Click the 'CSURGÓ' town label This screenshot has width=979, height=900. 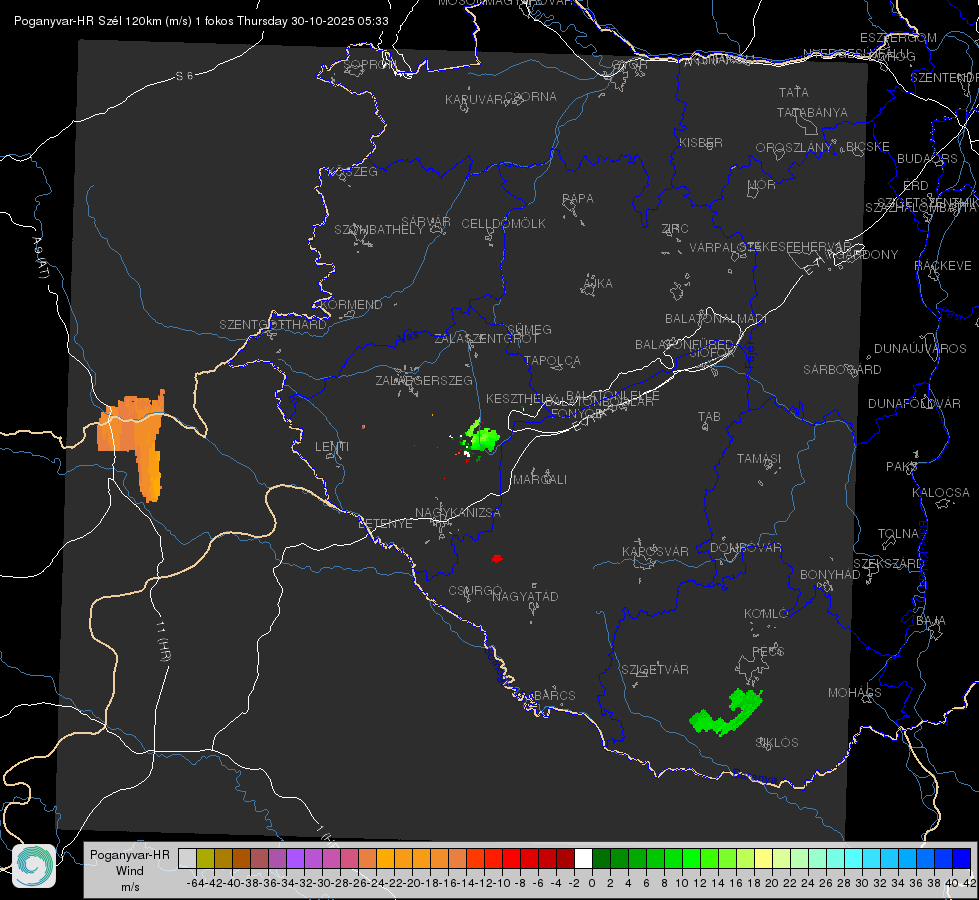(x=475, y=590)
